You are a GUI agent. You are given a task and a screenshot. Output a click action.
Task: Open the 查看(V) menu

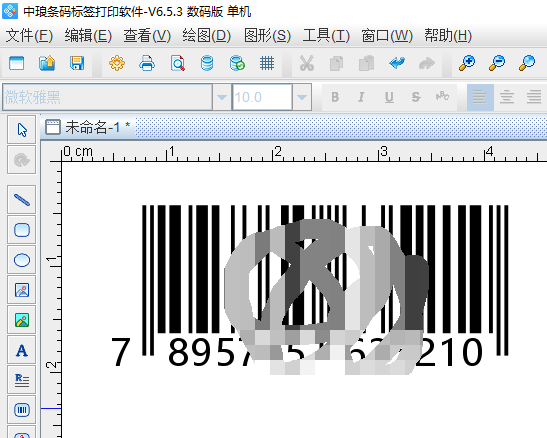[x=147, y=36]
